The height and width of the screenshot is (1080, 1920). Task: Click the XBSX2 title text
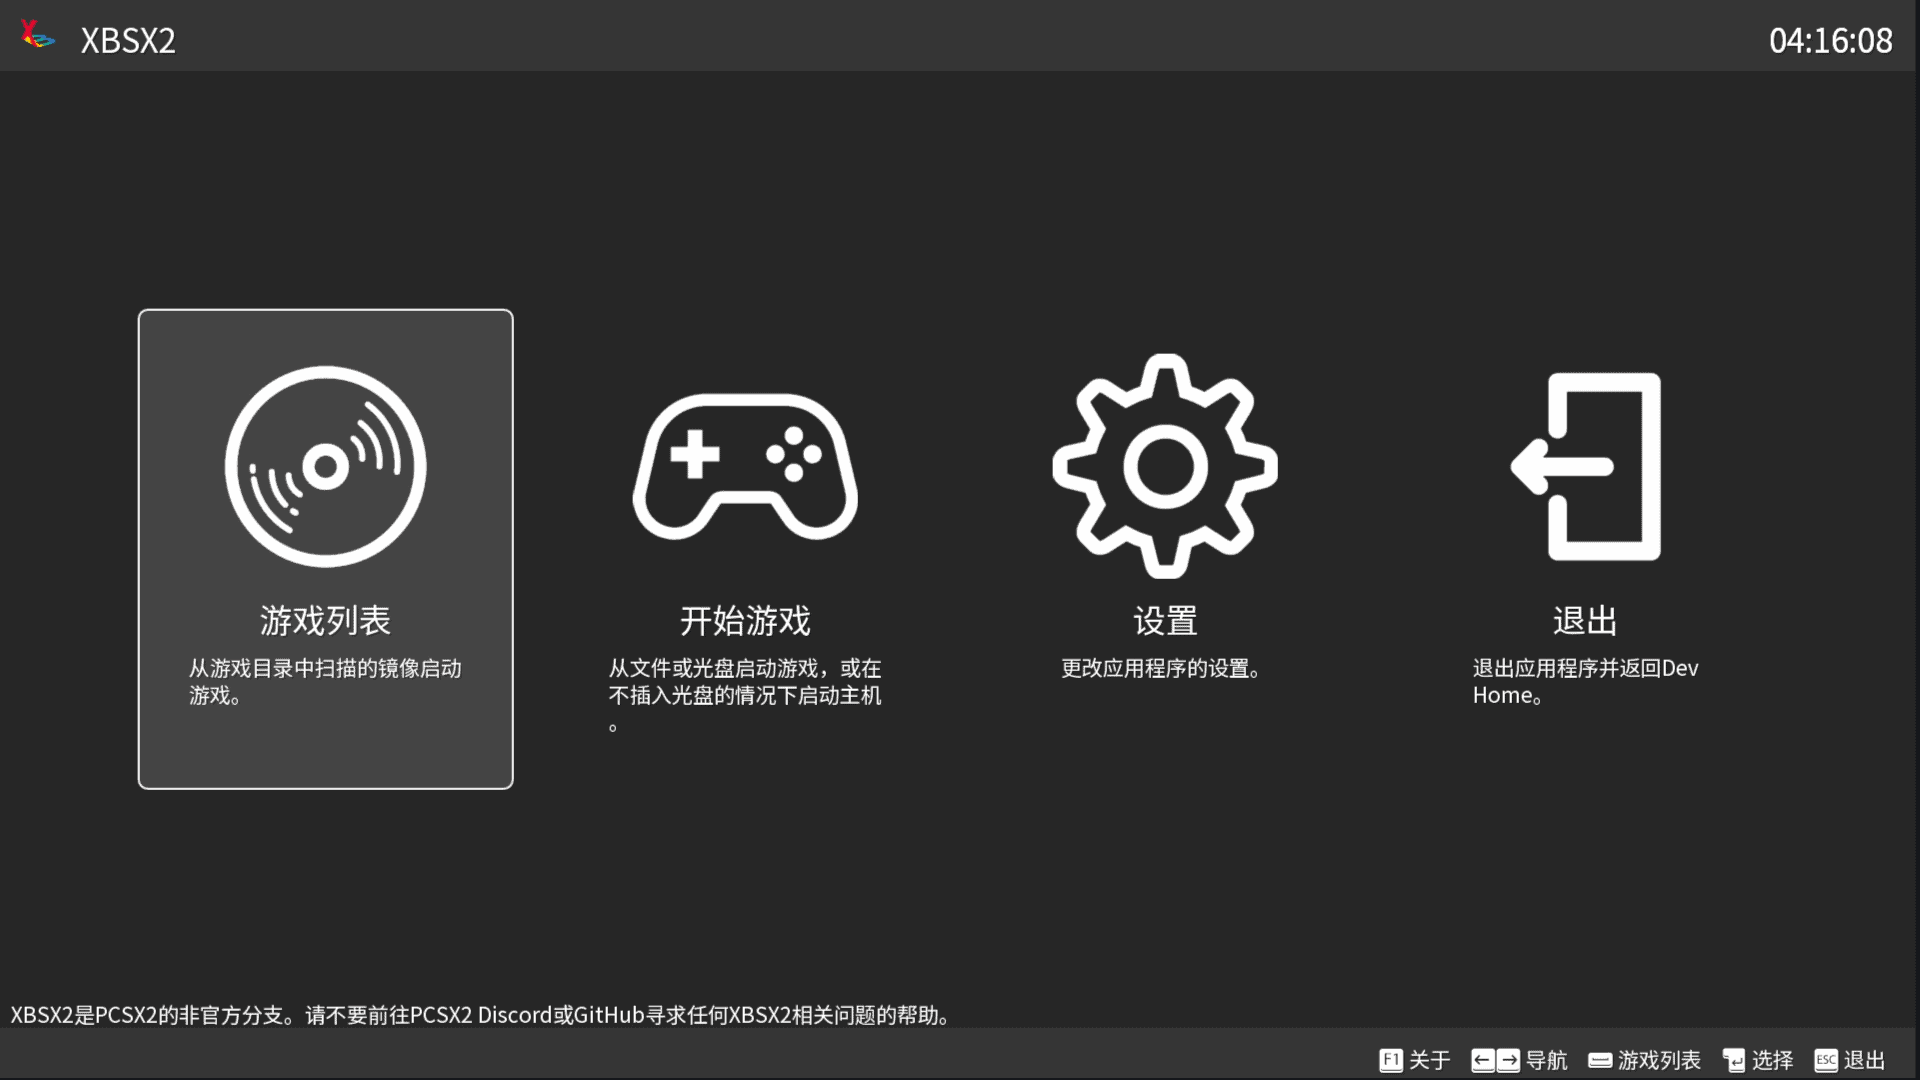(128, 40)
